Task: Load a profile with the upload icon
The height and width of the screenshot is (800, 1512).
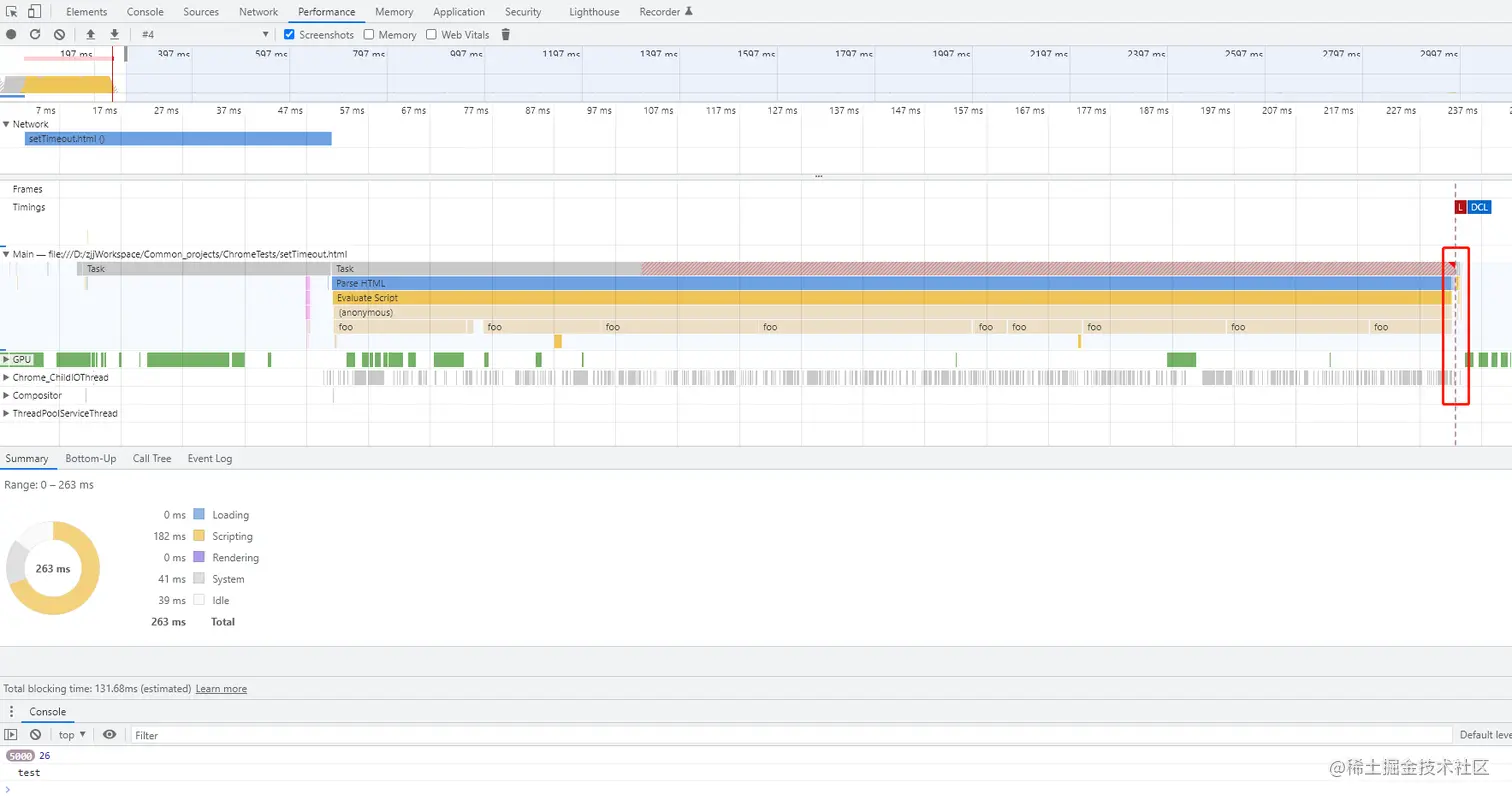Action: click(x=91, y=34)
